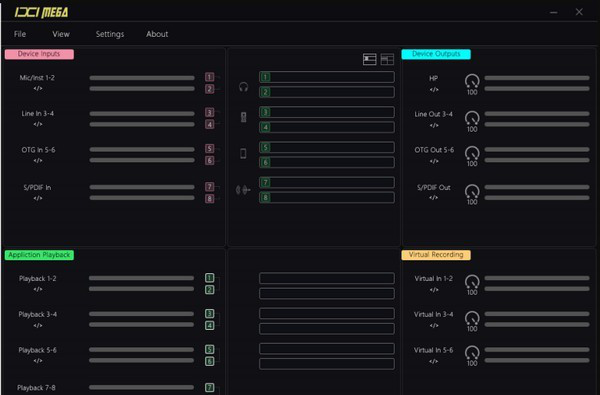The height and width of the screenshot is (395, 600).
Task: Click the Line In 3-4 top level meter
Action: [x=142, y=114]
